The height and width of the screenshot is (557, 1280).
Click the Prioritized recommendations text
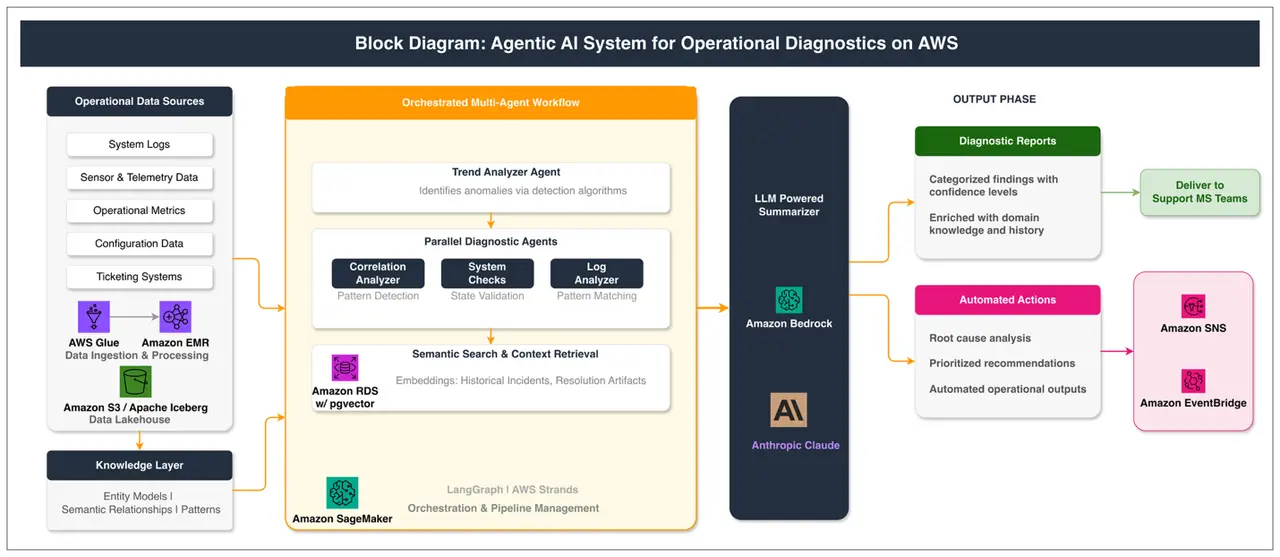1002,364
